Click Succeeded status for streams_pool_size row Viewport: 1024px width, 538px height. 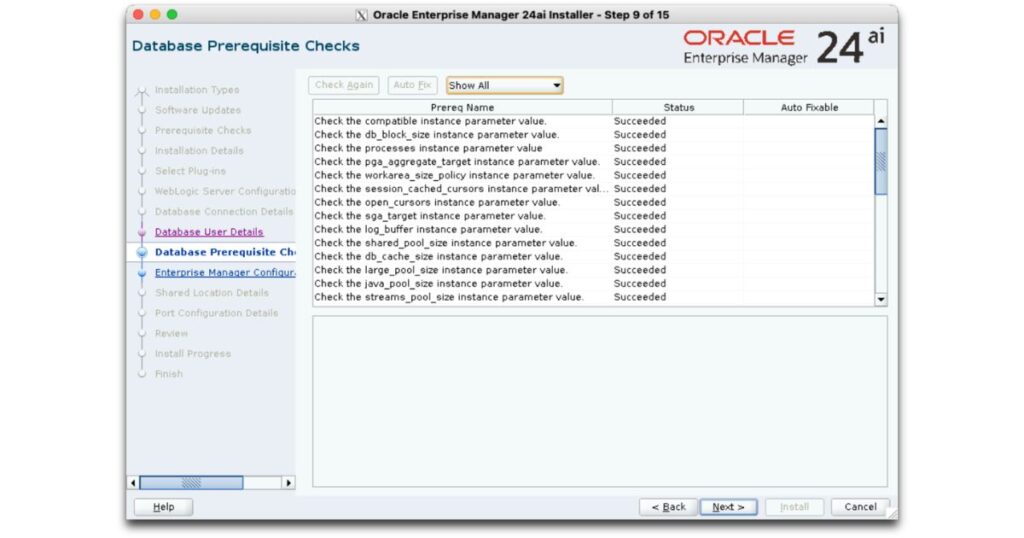[x=640, y=297]
